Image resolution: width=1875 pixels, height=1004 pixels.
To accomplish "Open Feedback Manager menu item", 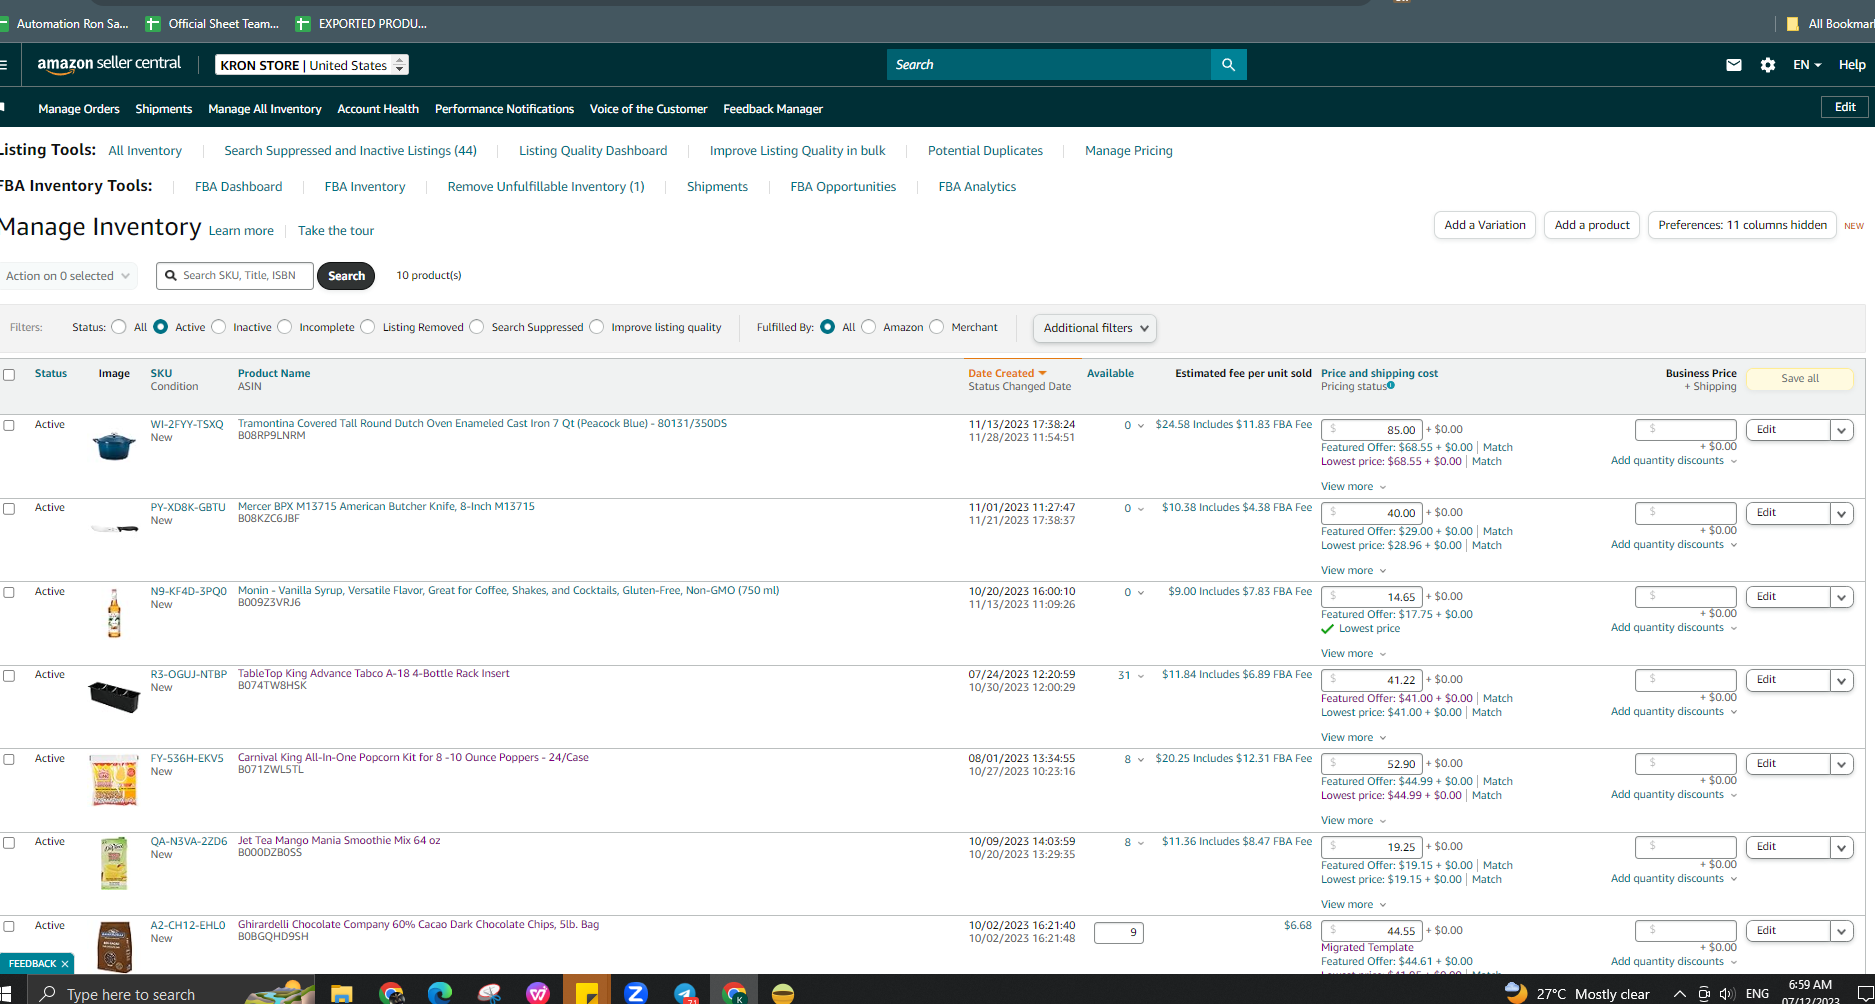I will 773,109.
